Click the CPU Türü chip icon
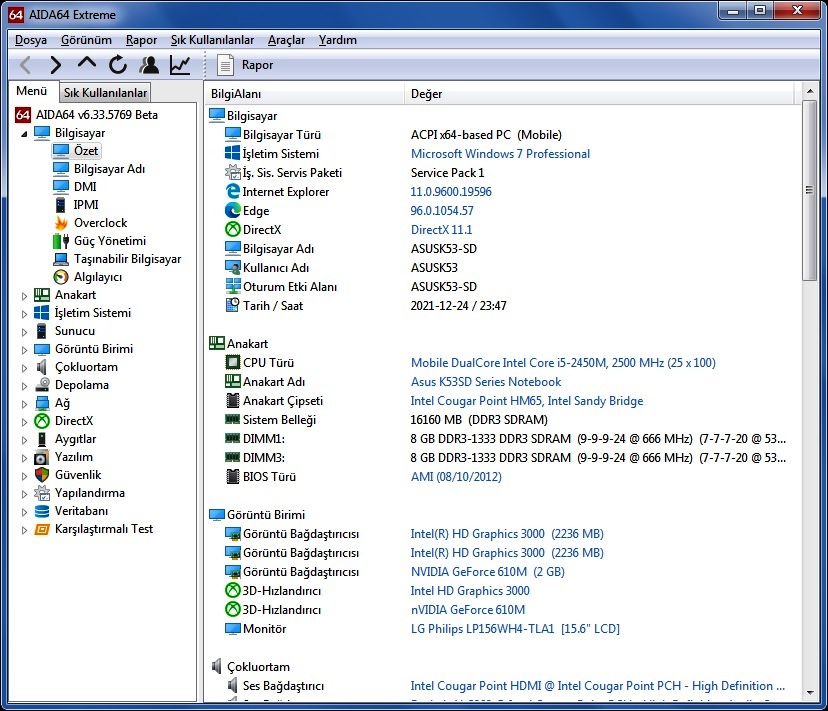828x711 pixels. [233, 362]
